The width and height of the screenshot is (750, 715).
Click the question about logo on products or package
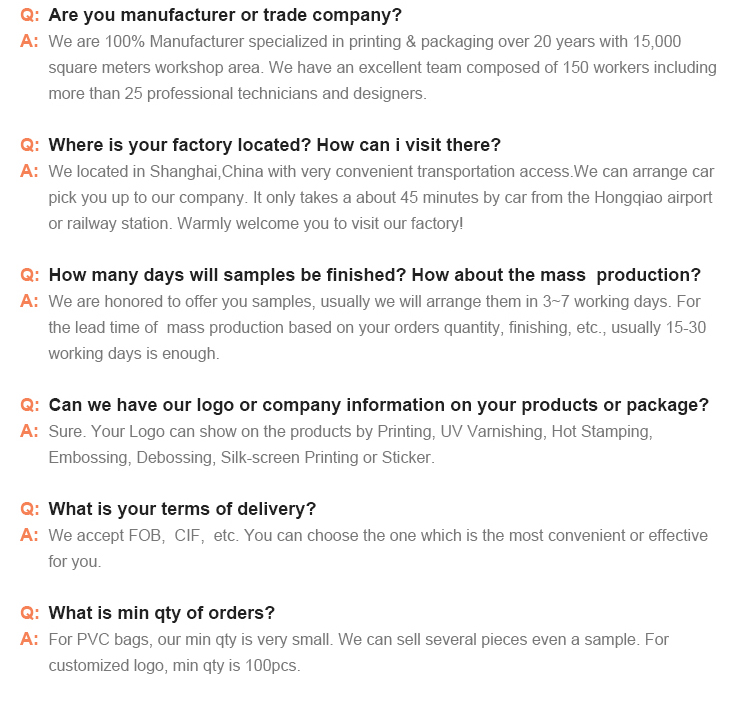(378, 405)
